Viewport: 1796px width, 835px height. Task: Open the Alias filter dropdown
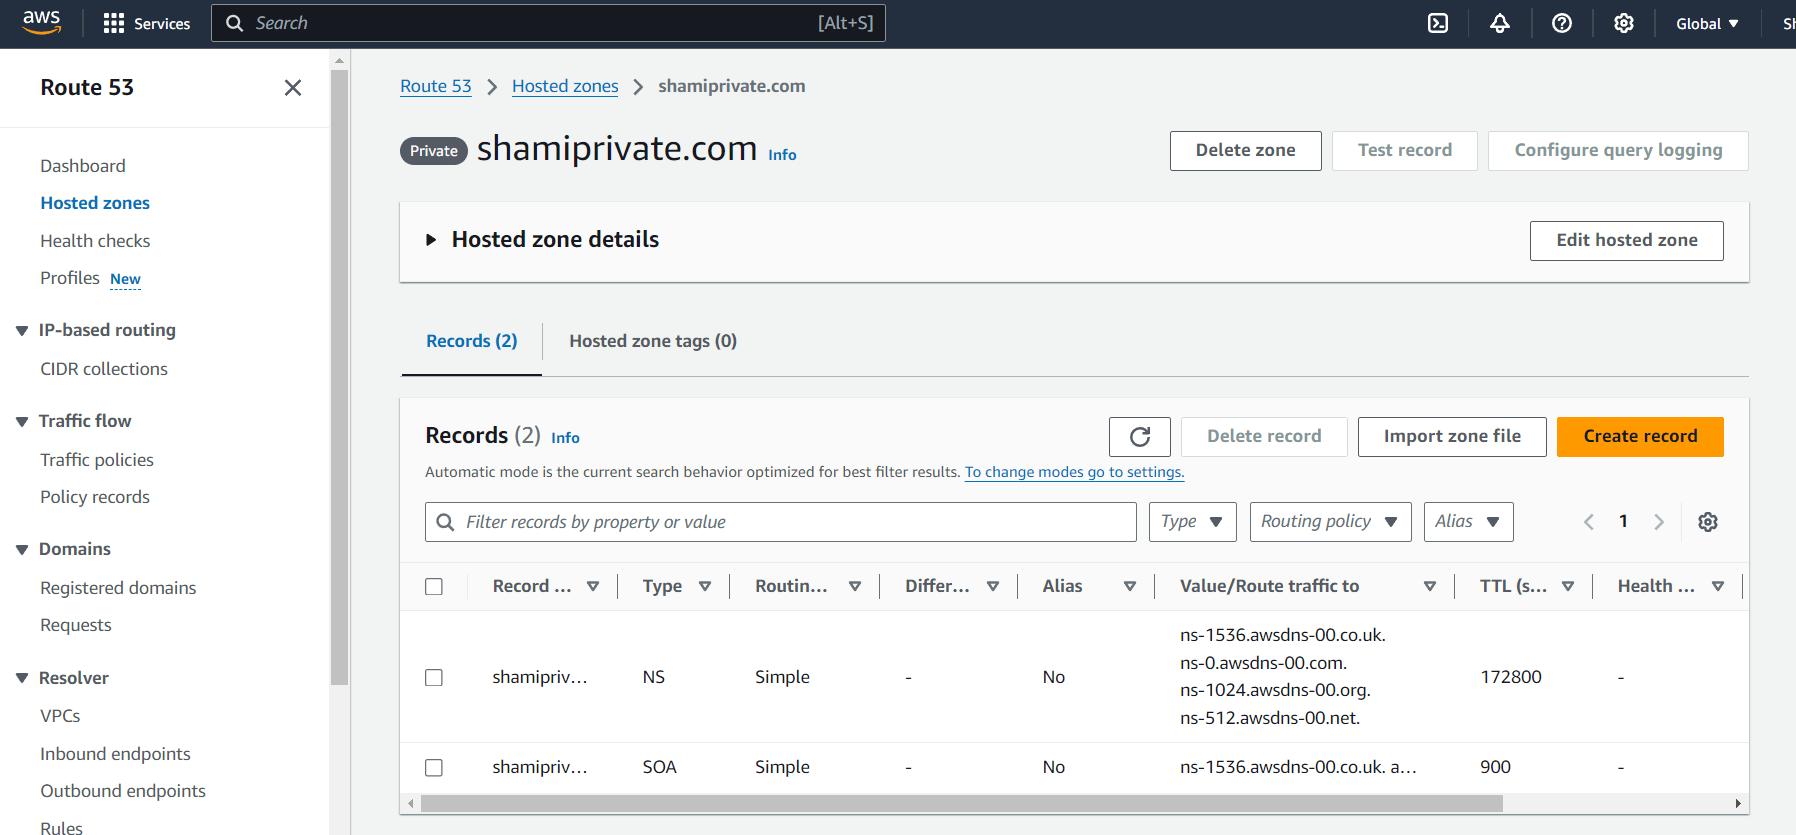coord(1469,522)
